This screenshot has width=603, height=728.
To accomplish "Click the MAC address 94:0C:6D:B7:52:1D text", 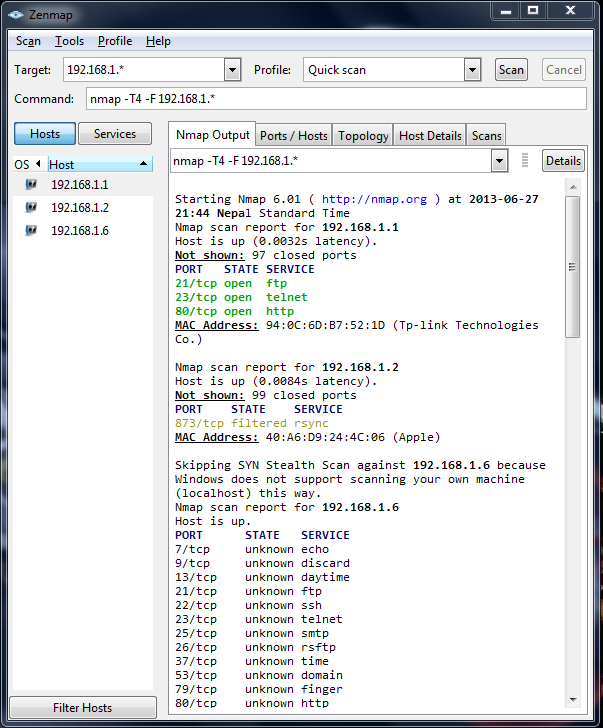I will pyautogui.click(x=325, y=325).
